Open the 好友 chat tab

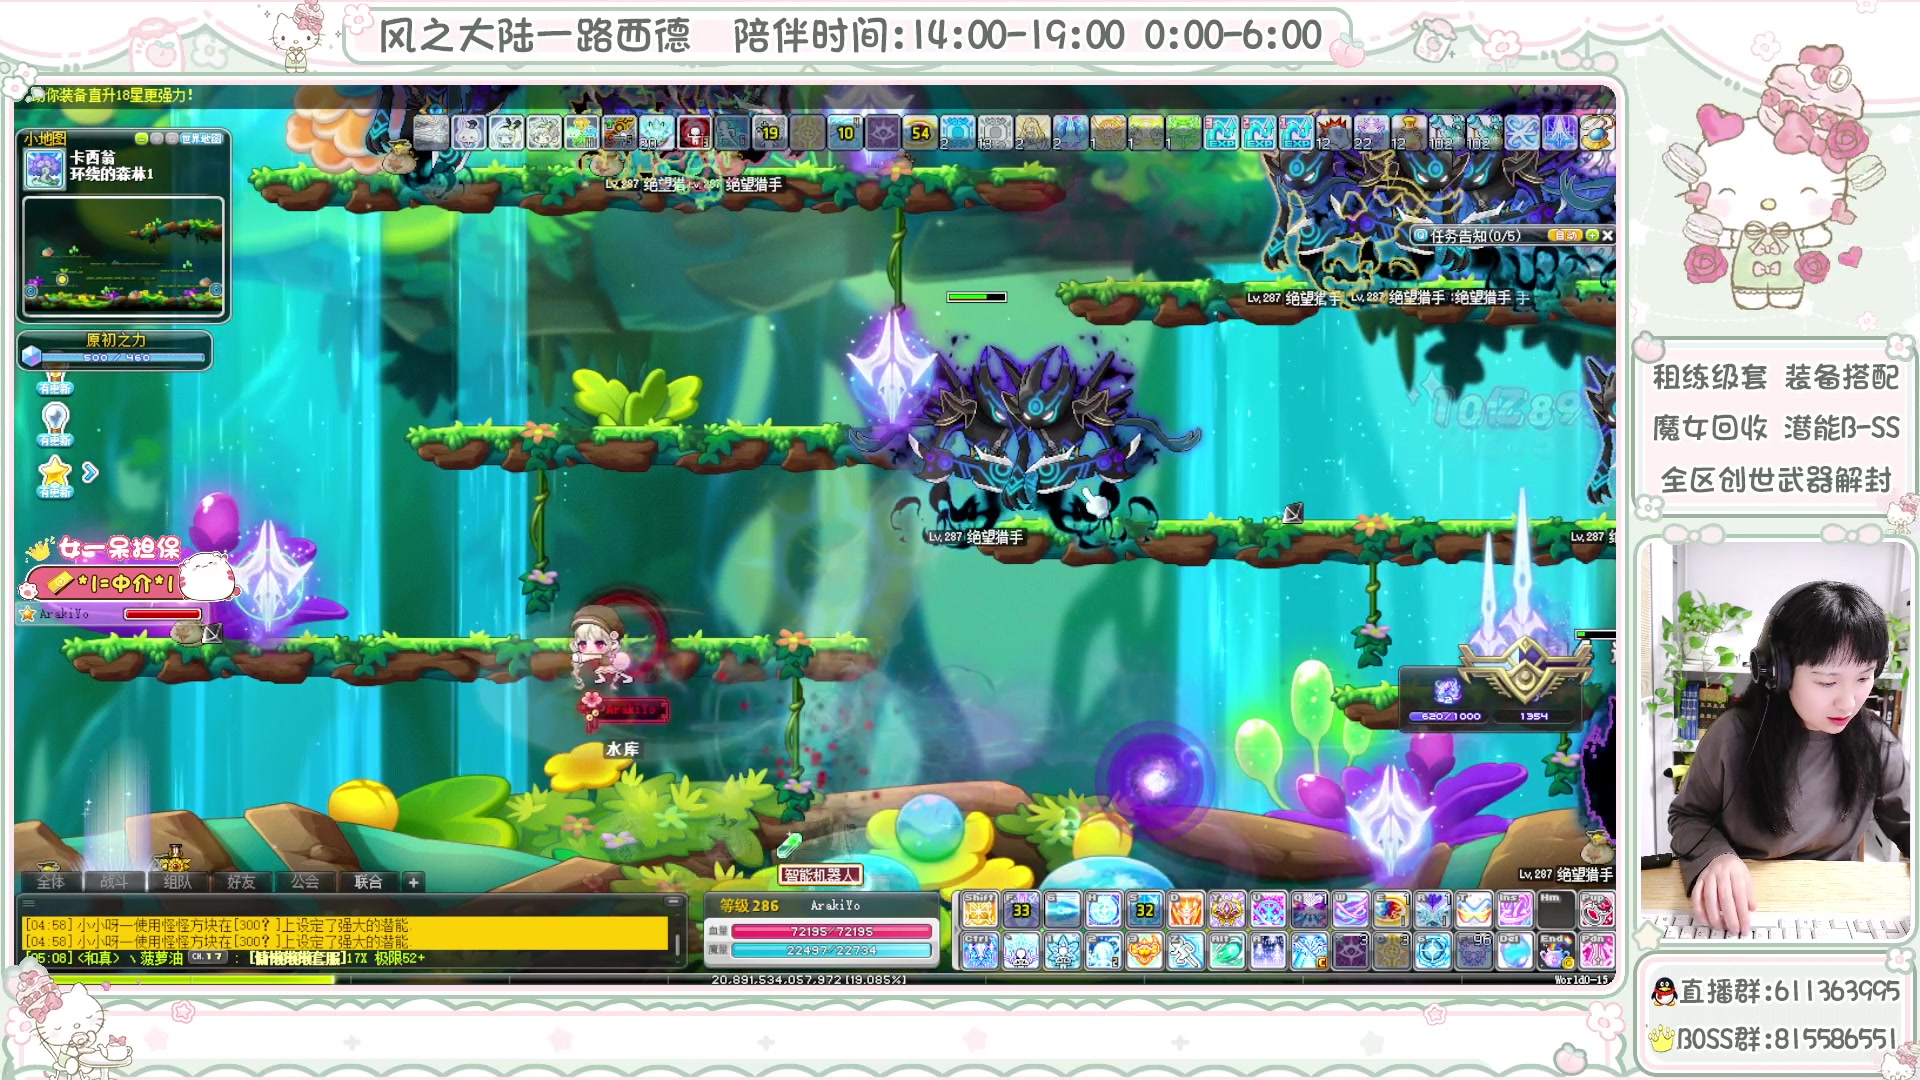241,882
